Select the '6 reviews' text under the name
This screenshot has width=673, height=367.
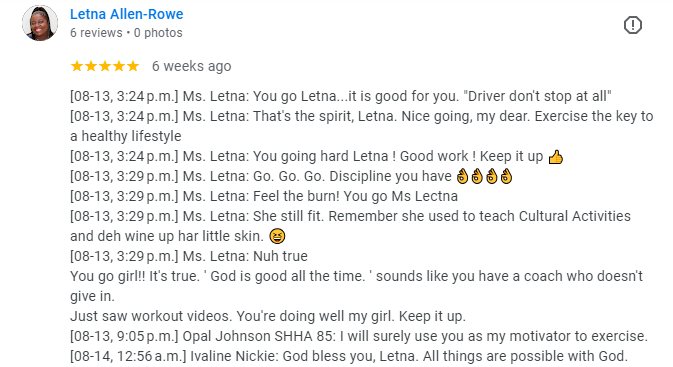(96, 33)
